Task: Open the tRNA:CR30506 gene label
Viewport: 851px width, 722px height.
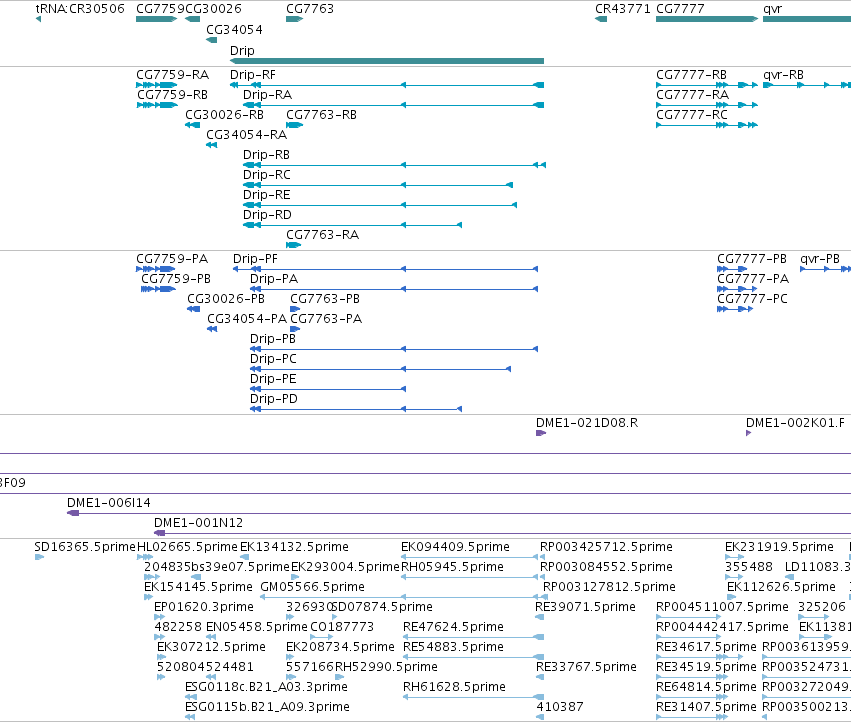Action: point(80,9)
